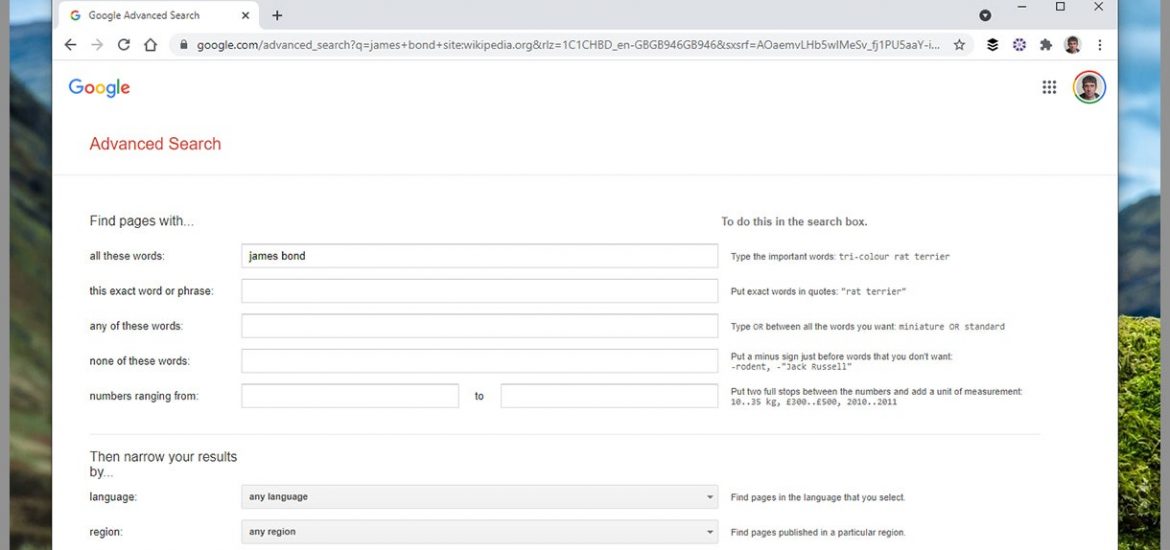This screenshot has width=1170, height=550.
Task: View site security via the padlock icon
Action: (x=184, y=45)
